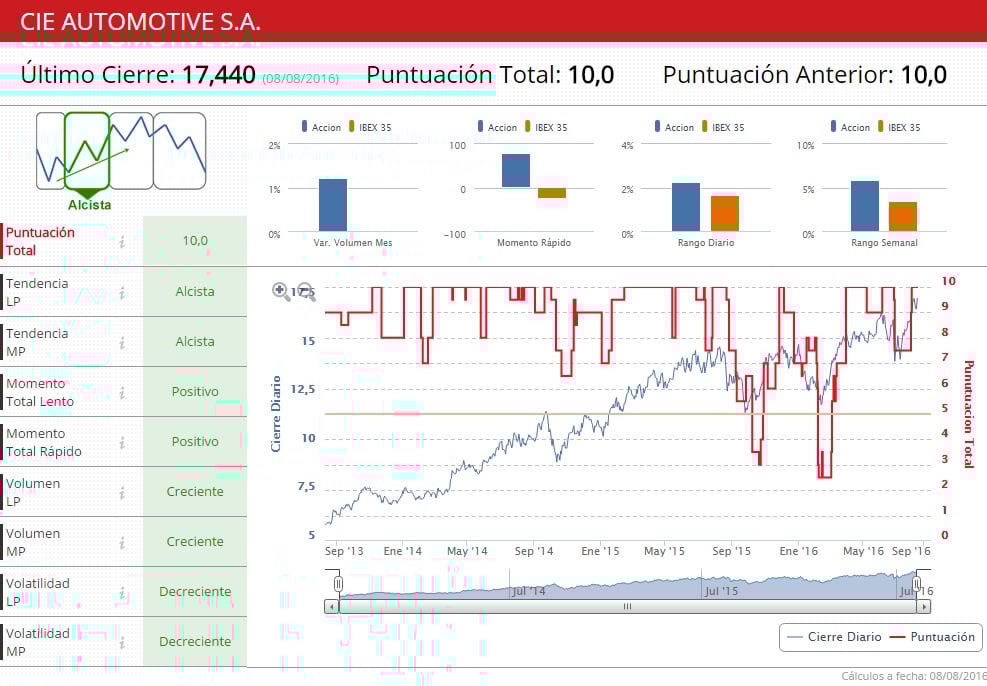987x686 pixels.
Task: Toggle IBEX 35 legend in Var. Volumen Mes chart
Action: point(370,127)
